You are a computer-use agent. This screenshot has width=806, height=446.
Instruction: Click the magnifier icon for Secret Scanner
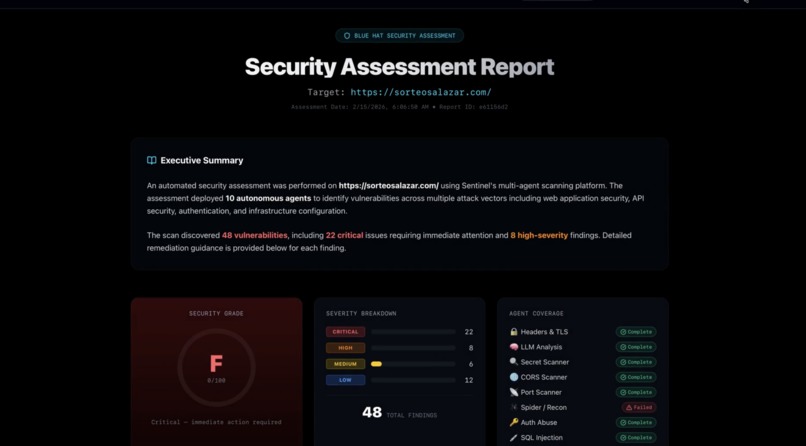(514, 362)
